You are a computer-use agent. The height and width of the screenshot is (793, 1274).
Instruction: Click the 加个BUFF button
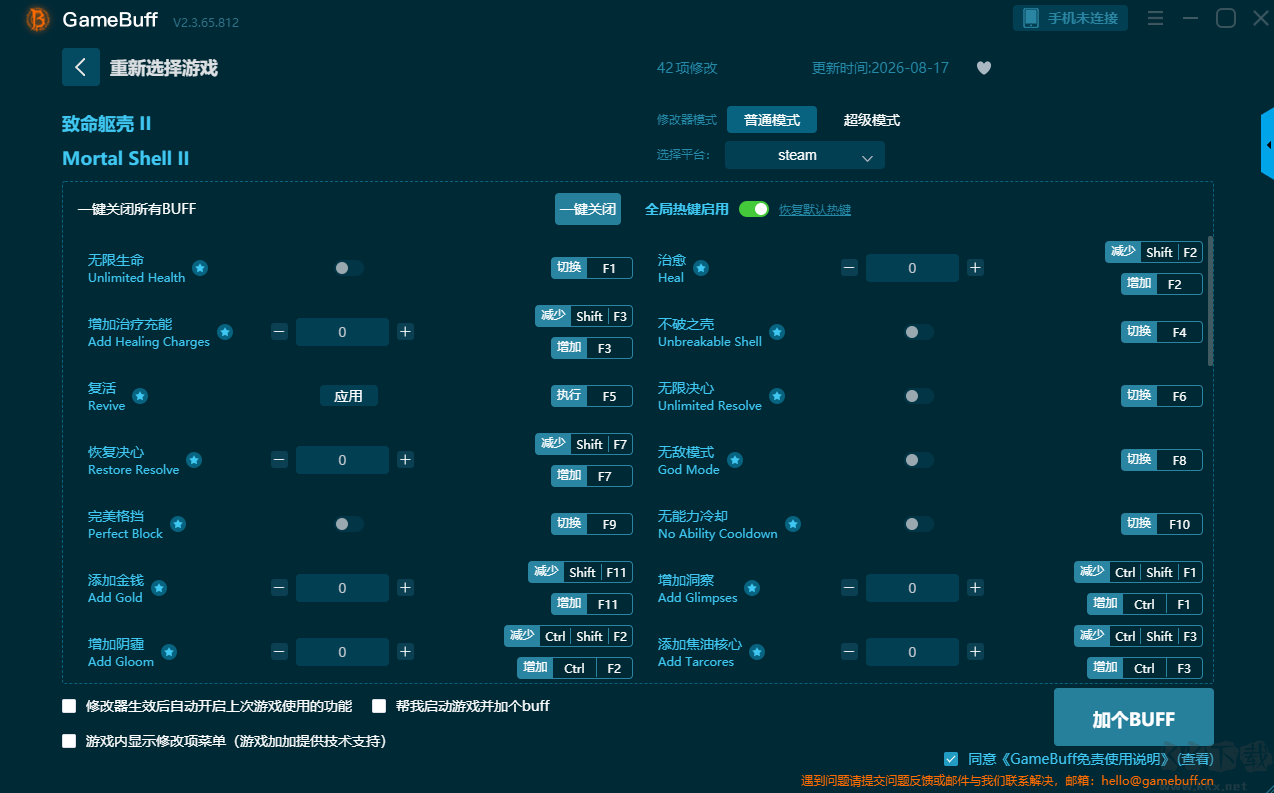click(x=1134, y=718)
